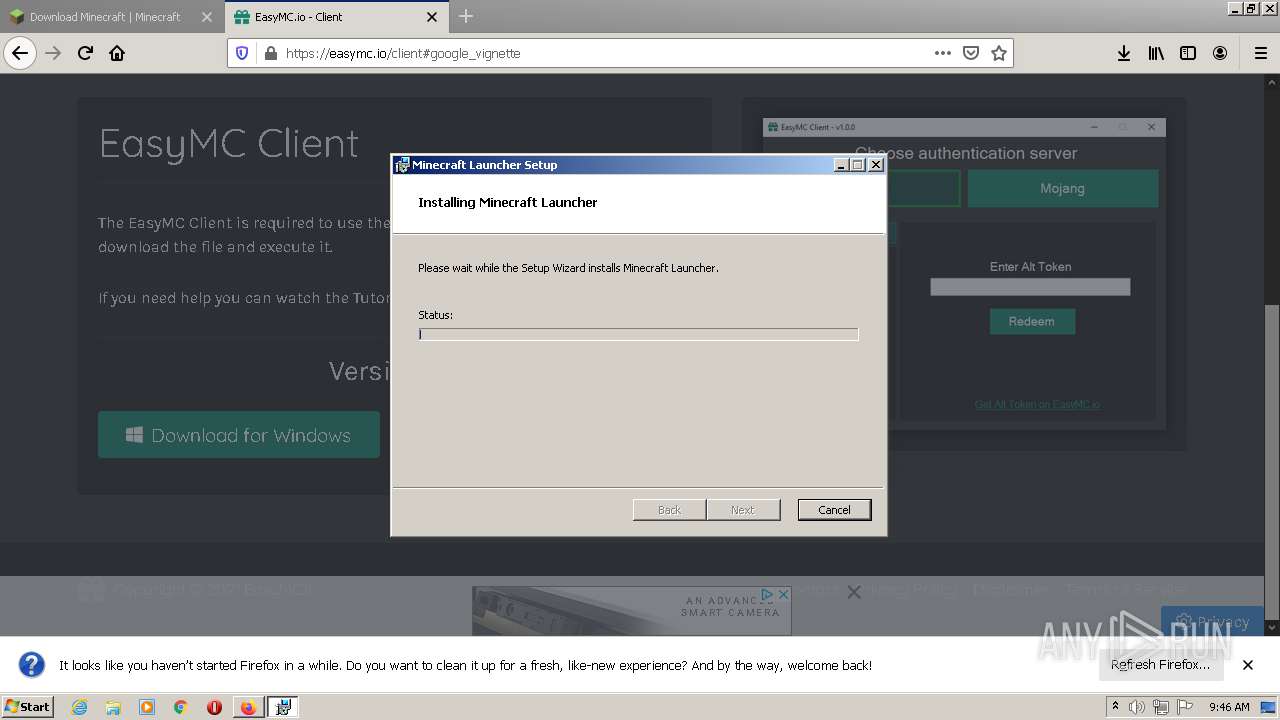Toggle the sidebar view
The image size is (1280, 720).
pyautogui.click(x=1188, y=53)
